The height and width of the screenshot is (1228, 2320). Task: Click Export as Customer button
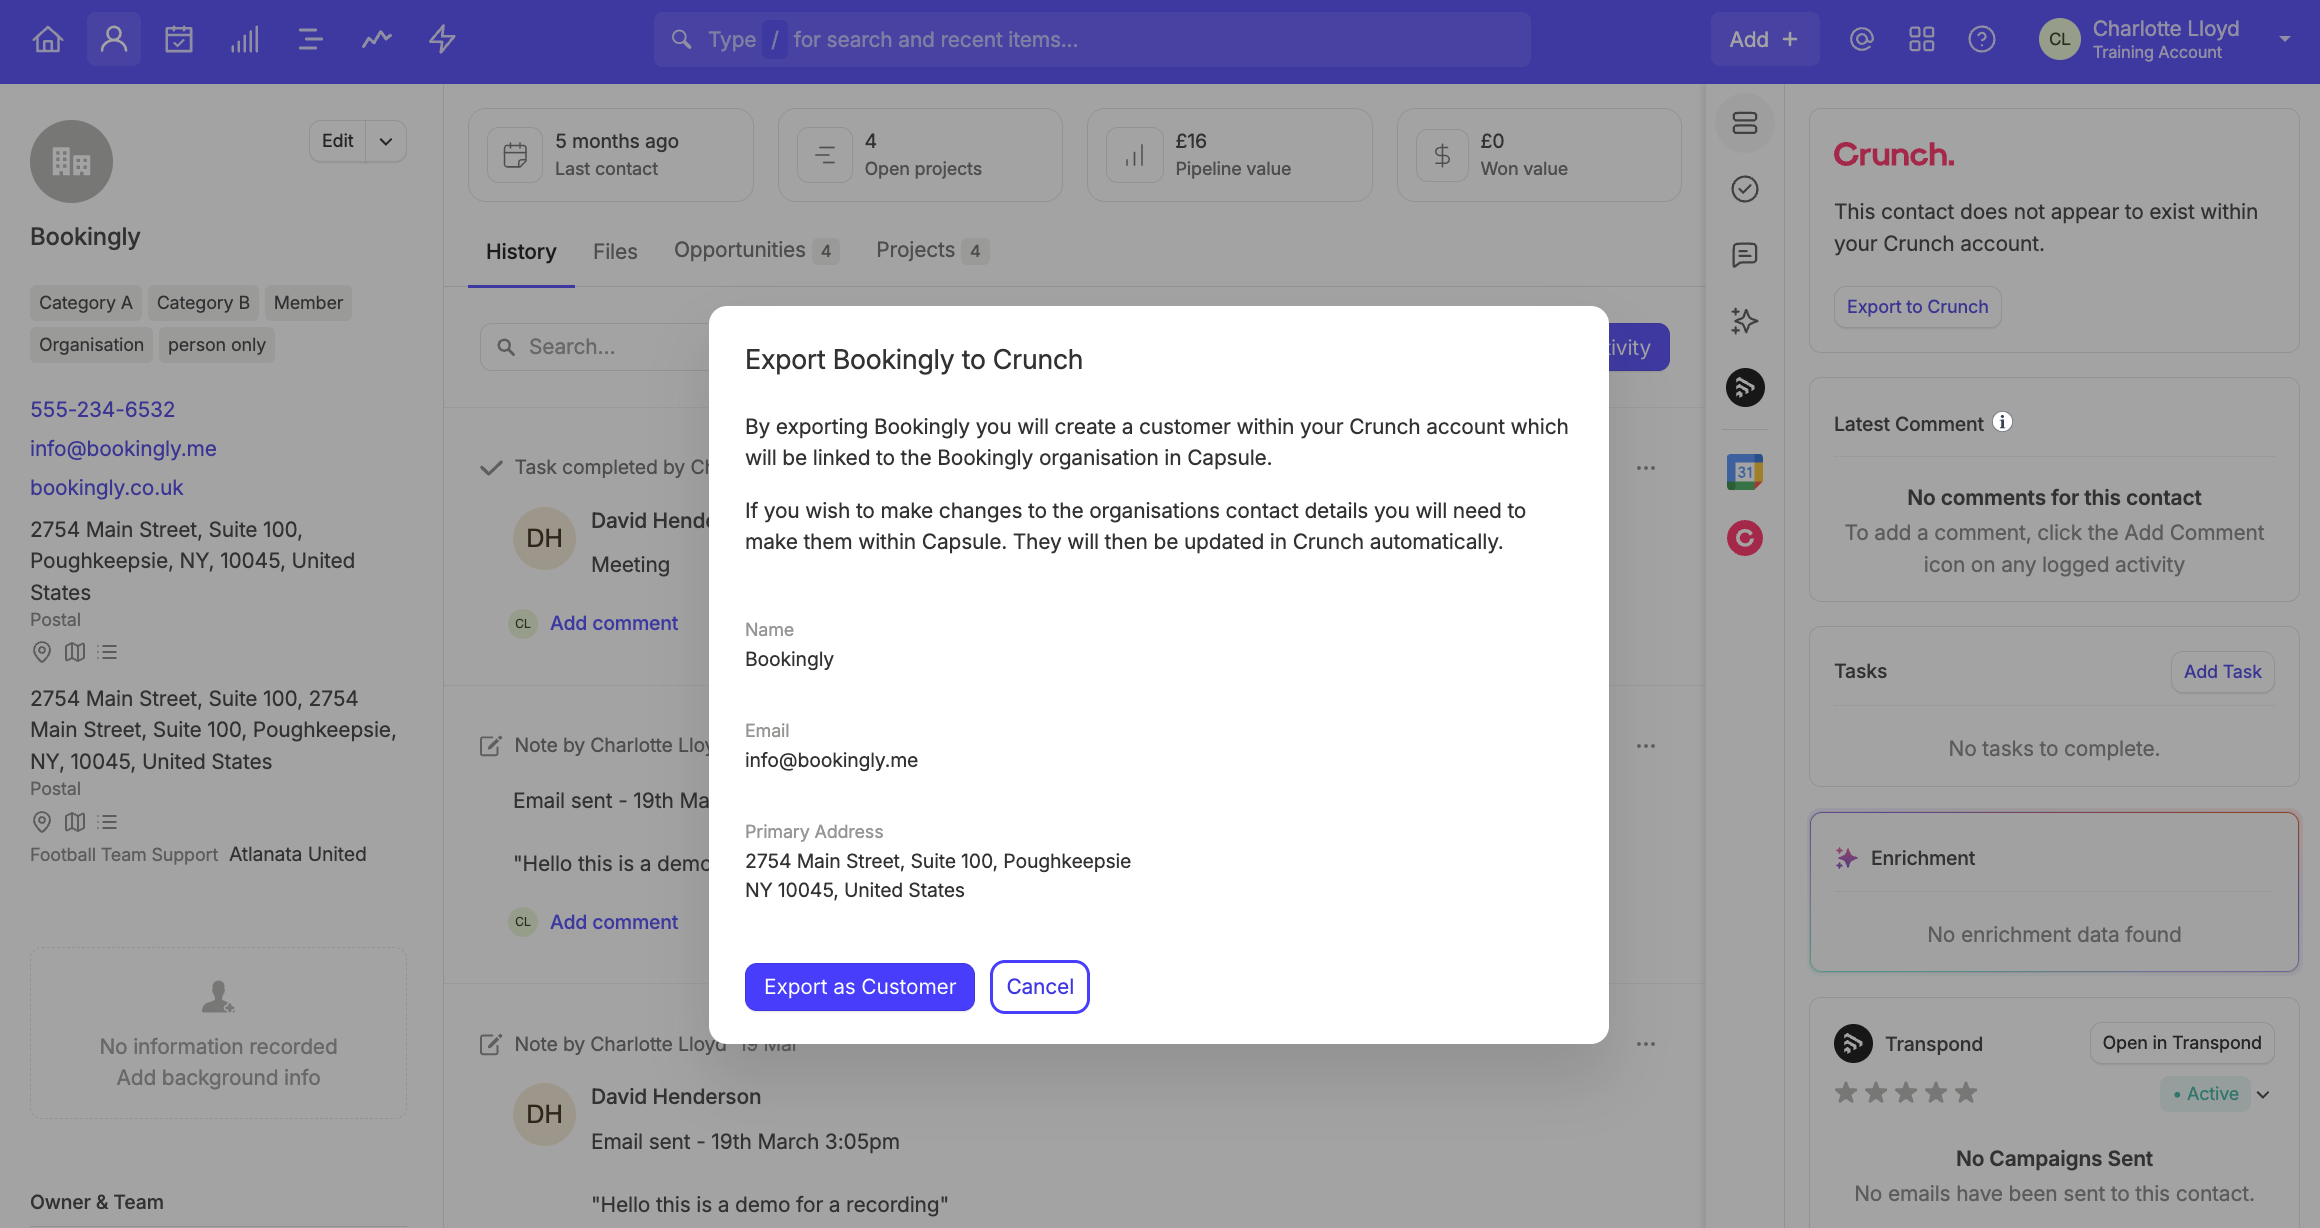pos(860,987)
